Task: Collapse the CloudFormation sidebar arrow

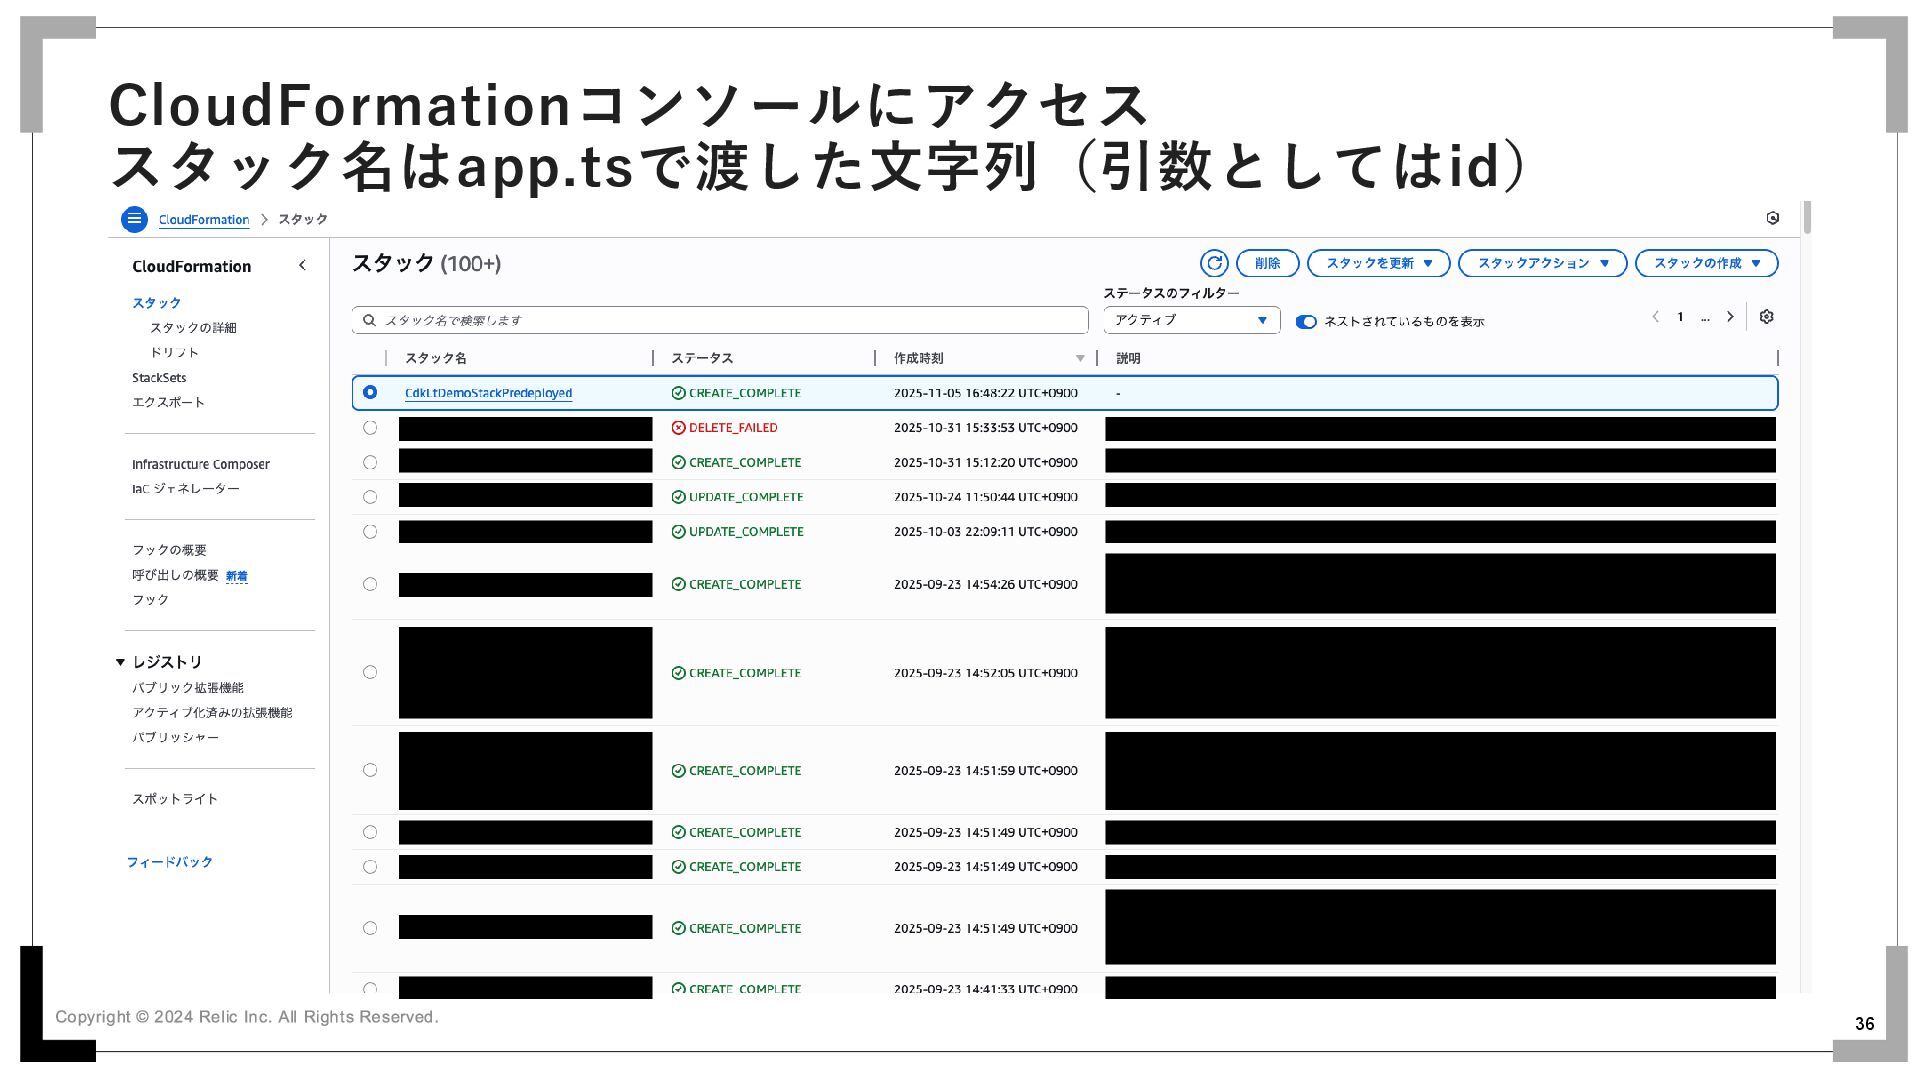Action: click(x=302, y=265)
